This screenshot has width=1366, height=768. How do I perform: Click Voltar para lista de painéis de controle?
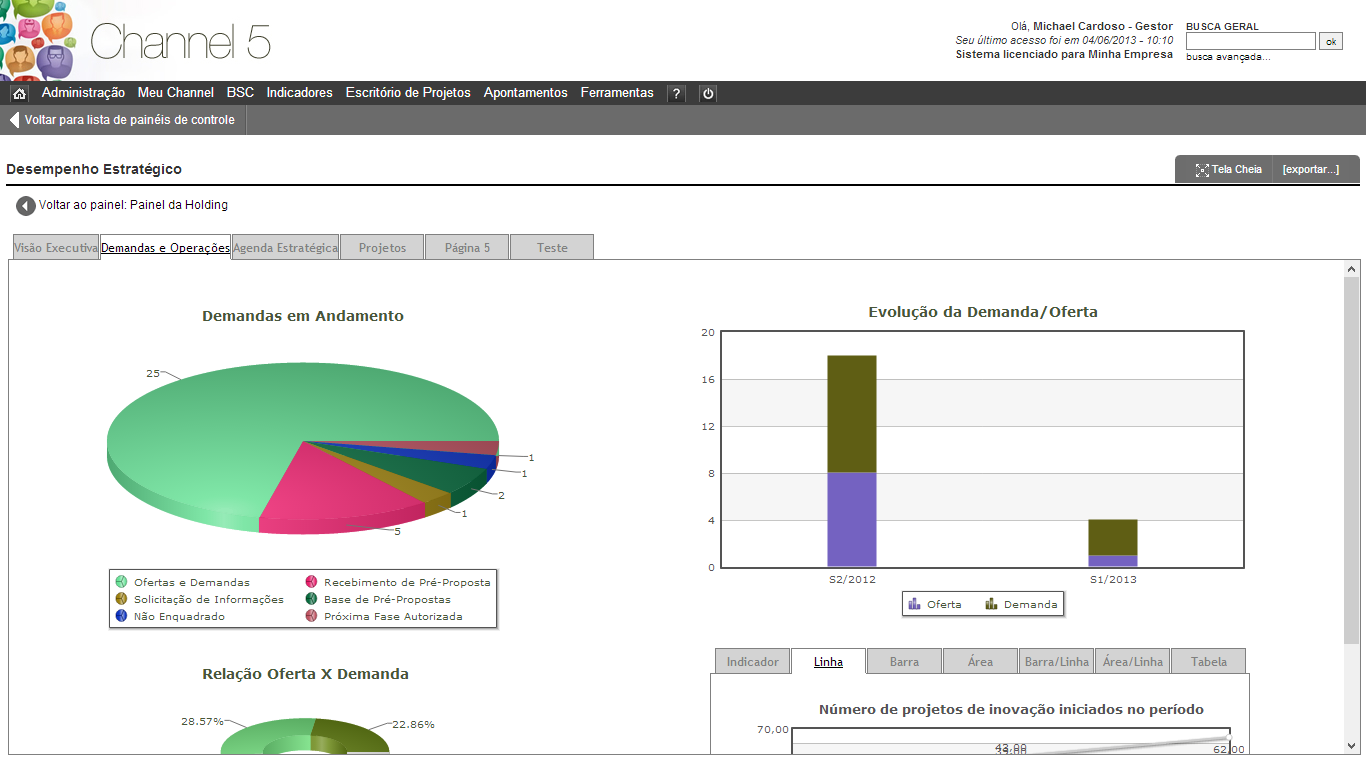pyautogui.click(x=130, y=120)
